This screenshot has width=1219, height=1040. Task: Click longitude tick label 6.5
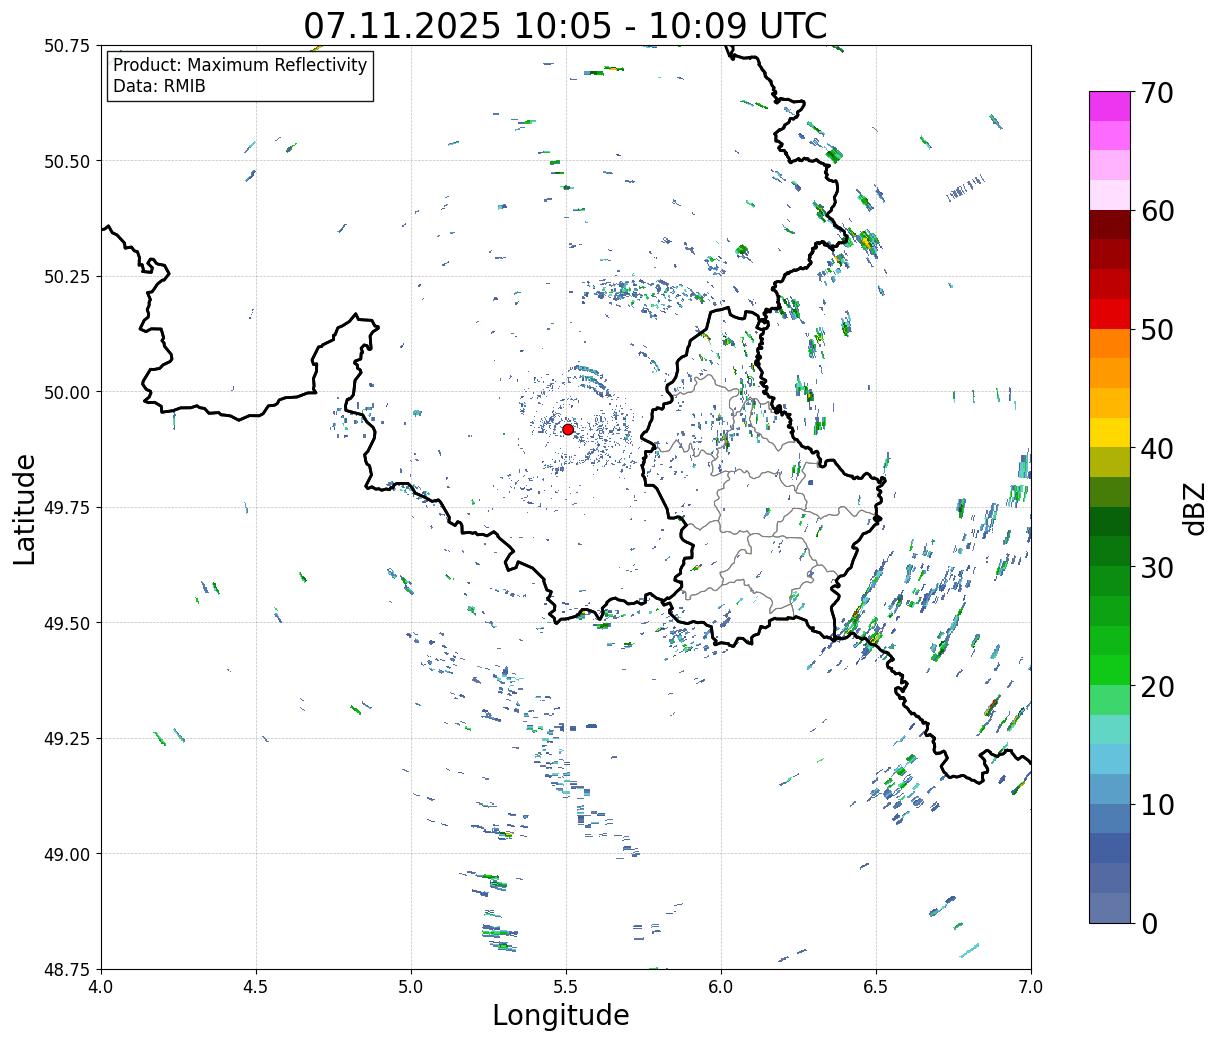(876, 987)
